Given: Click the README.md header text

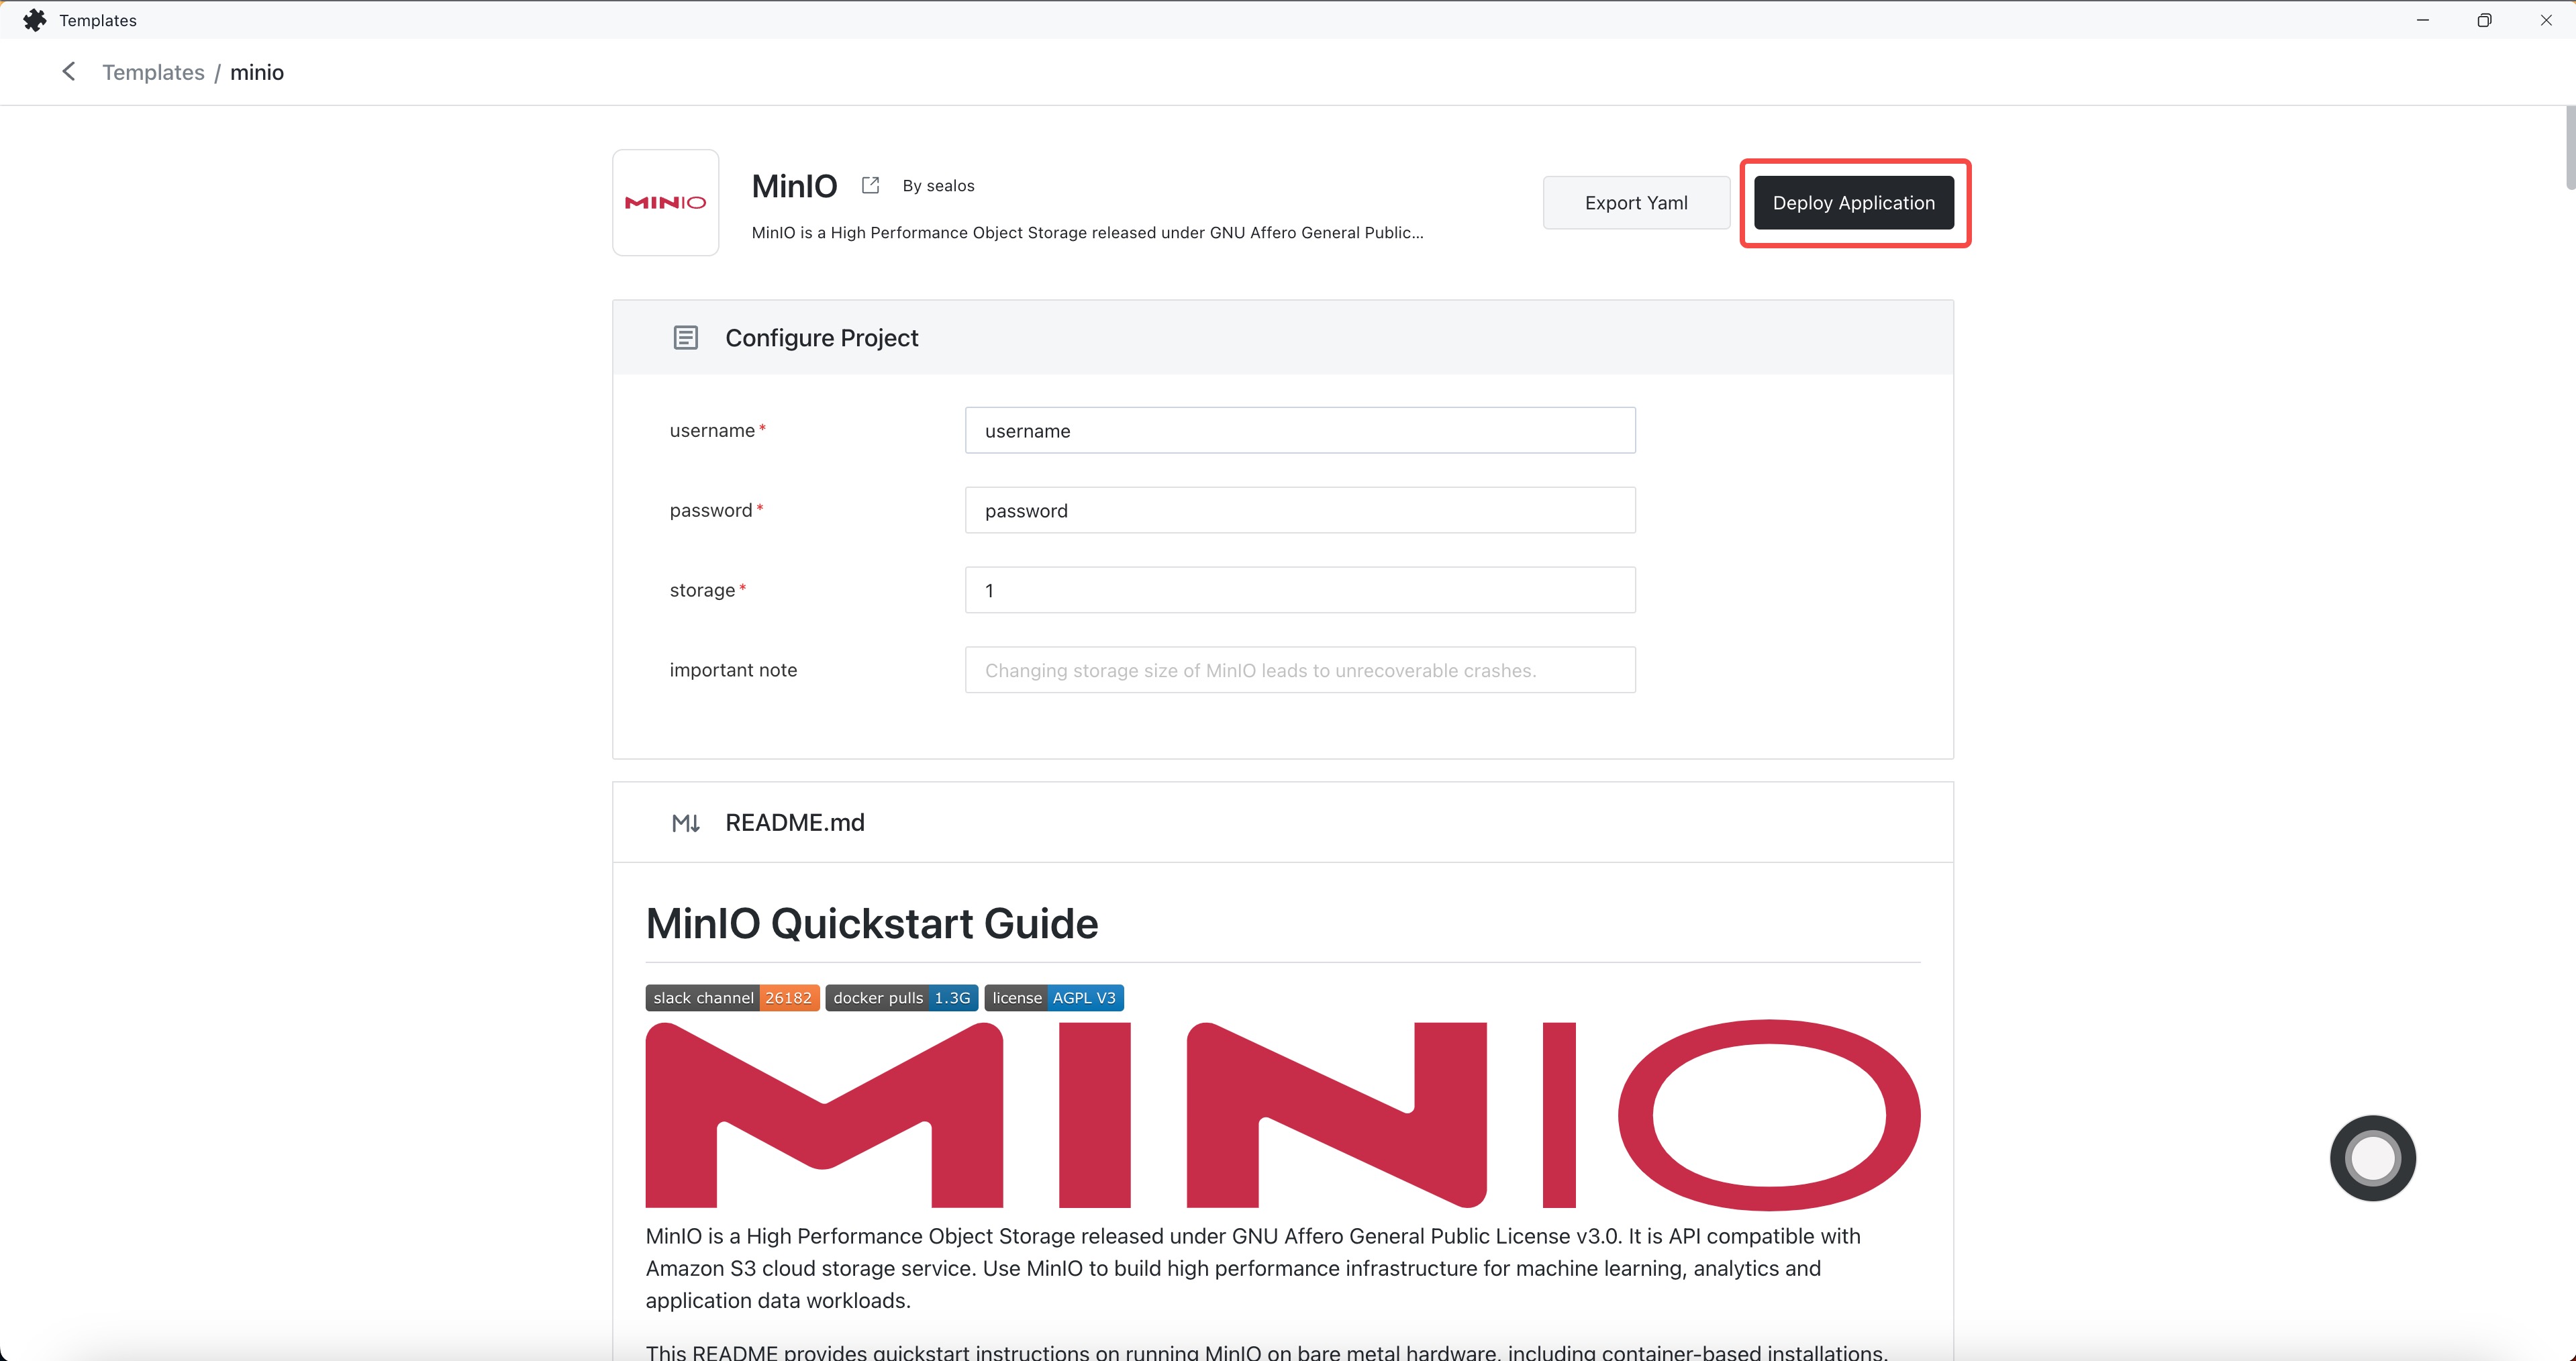Looking at the screenshot, I should click(x=795, y=823).
